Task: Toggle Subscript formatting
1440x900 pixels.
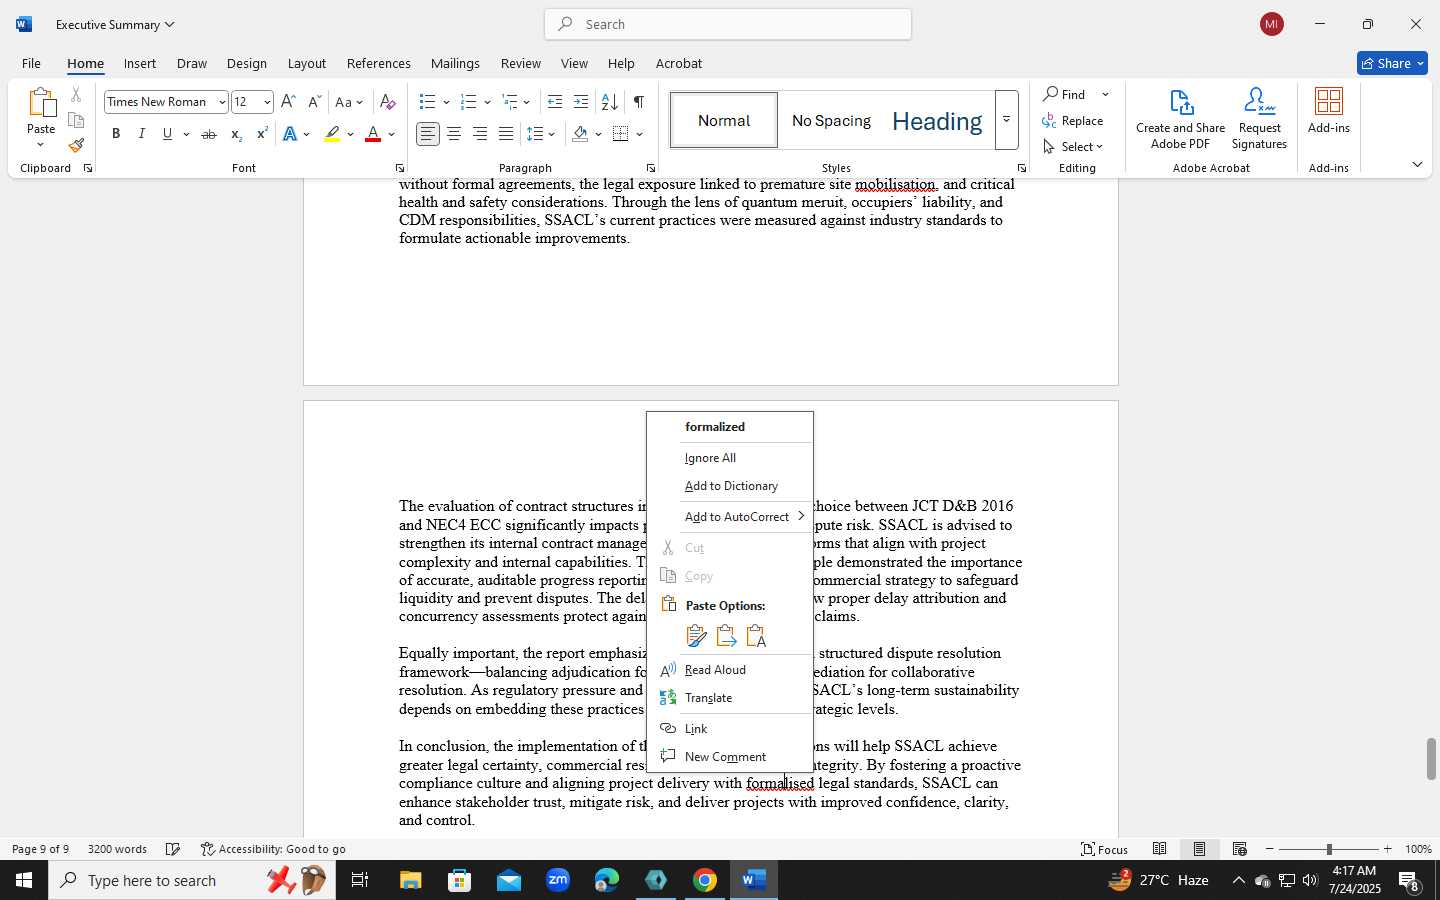Action: pyautogui.click(x=236, y=134)
